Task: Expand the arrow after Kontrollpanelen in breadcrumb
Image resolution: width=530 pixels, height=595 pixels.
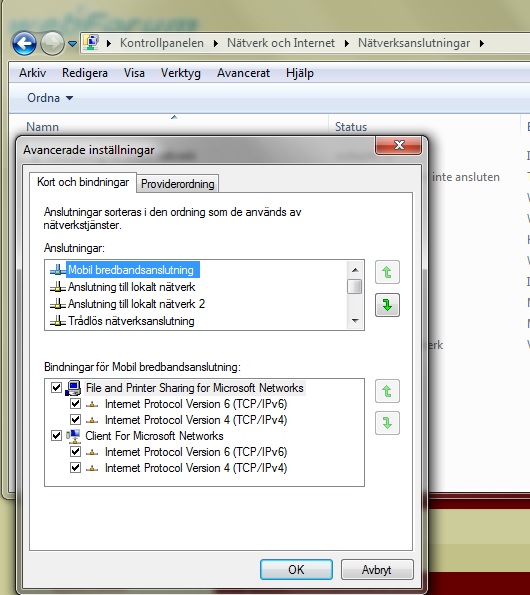Action: (x=215, y=43)
